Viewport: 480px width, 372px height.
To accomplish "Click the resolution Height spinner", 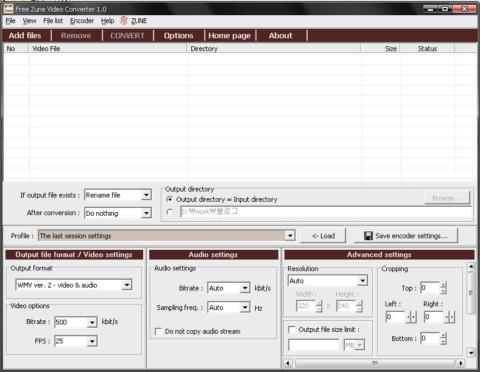I will tap(359, 306).
